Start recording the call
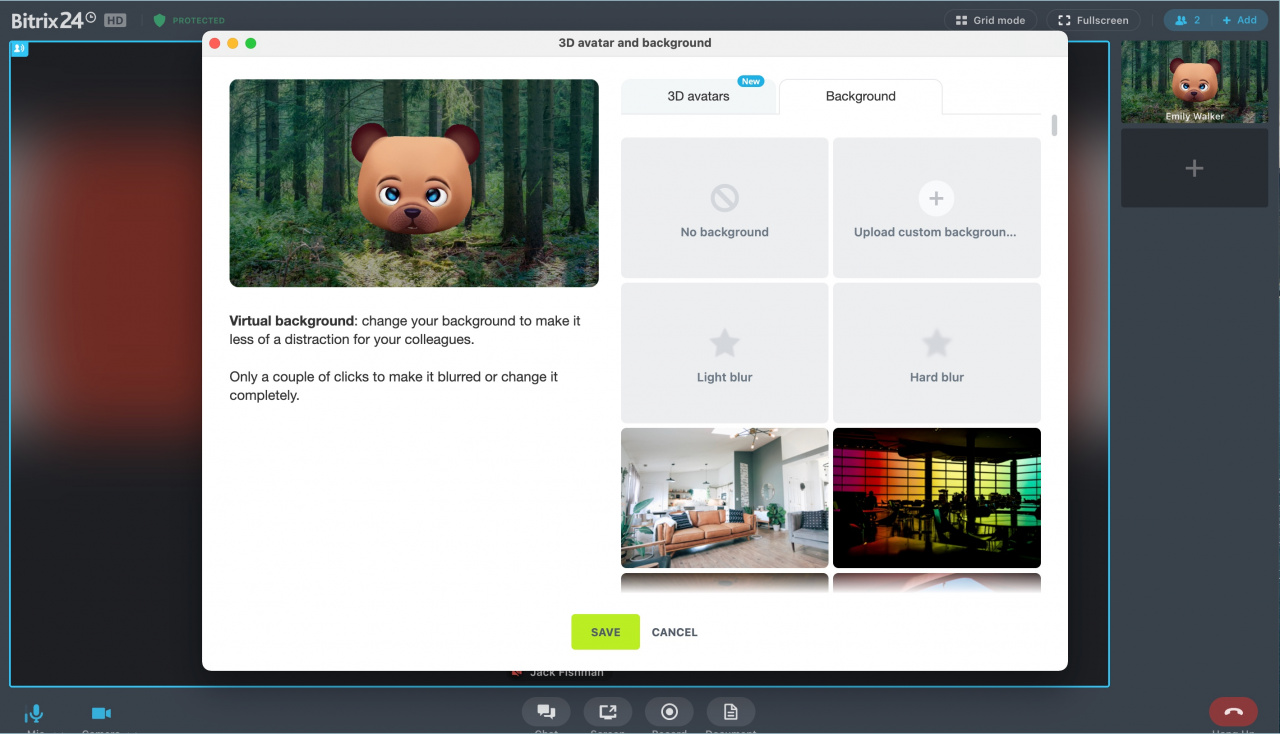1280x734 pixels. coord(670,712)
